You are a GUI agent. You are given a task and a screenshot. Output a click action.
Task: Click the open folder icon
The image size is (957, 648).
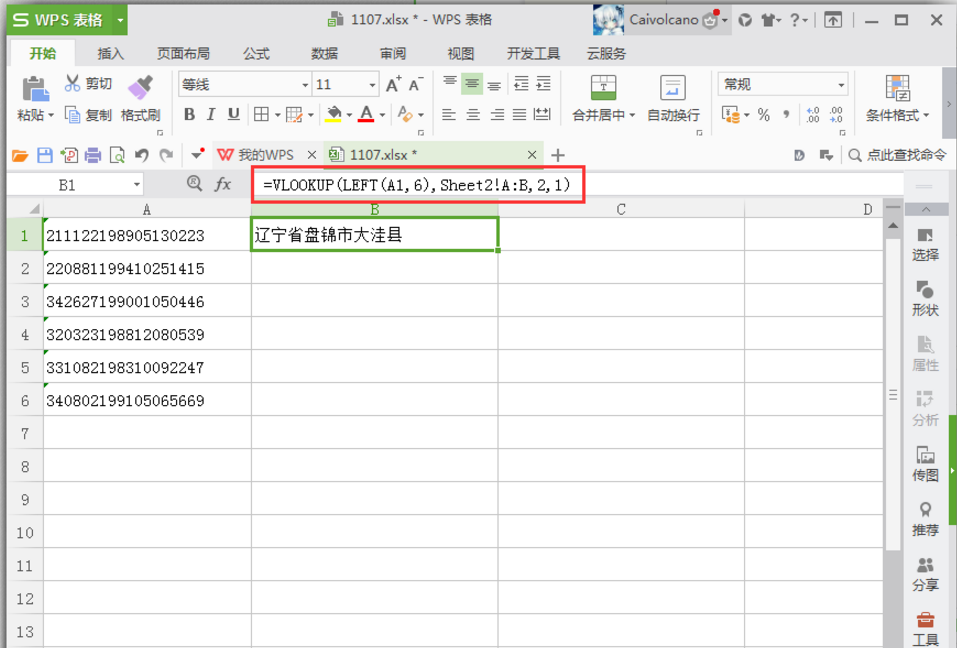pos(20,156)
